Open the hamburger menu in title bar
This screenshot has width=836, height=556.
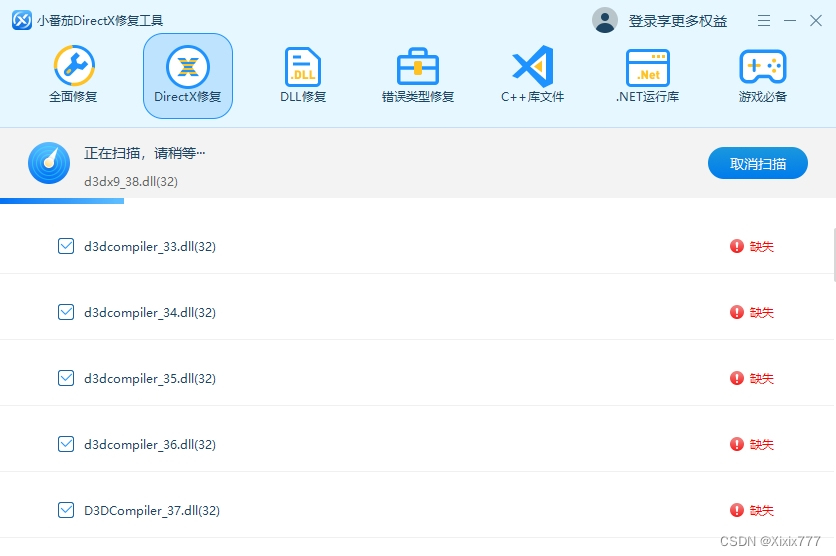(763, 21)
